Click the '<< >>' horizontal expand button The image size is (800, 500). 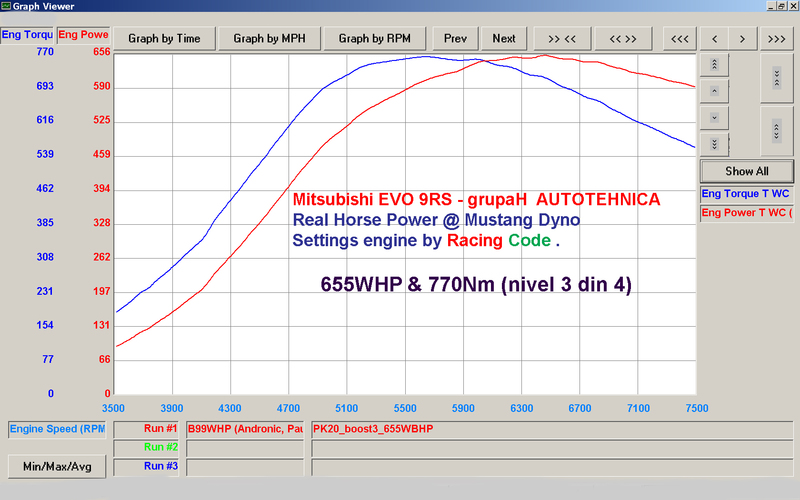pos(623,39)
